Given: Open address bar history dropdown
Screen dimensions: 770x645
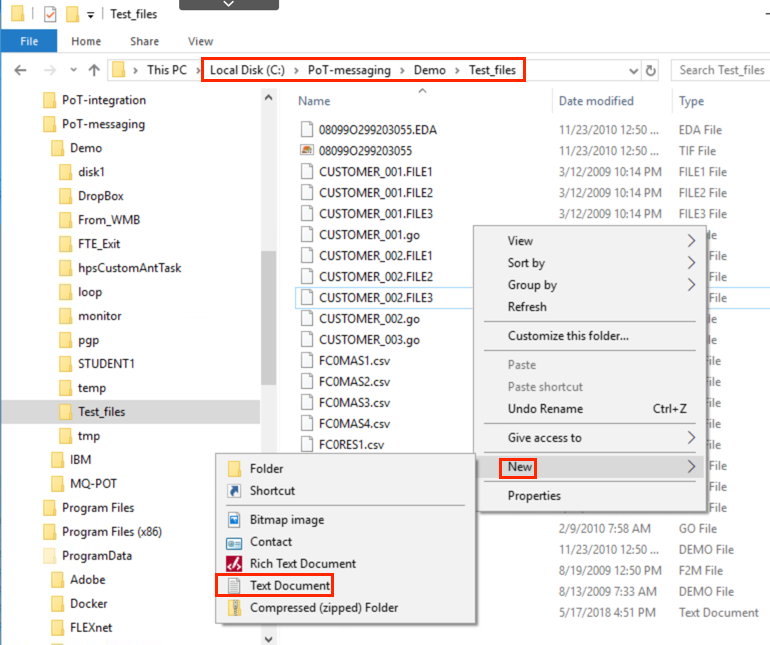Looking at the screenshot, I should tap(633, 71).
